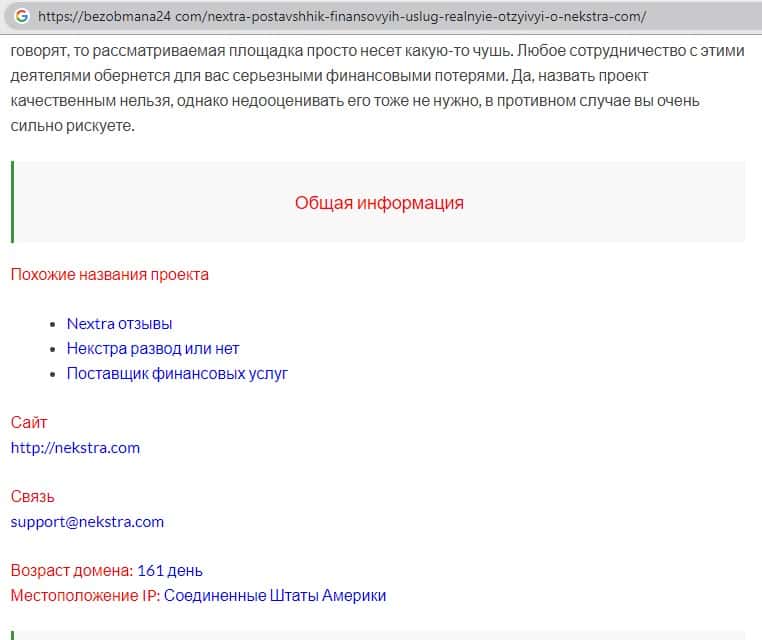Viewport: 762px width, 640px height.
Task: Click the 'Общая информация' heading
Action: (379, 203)
